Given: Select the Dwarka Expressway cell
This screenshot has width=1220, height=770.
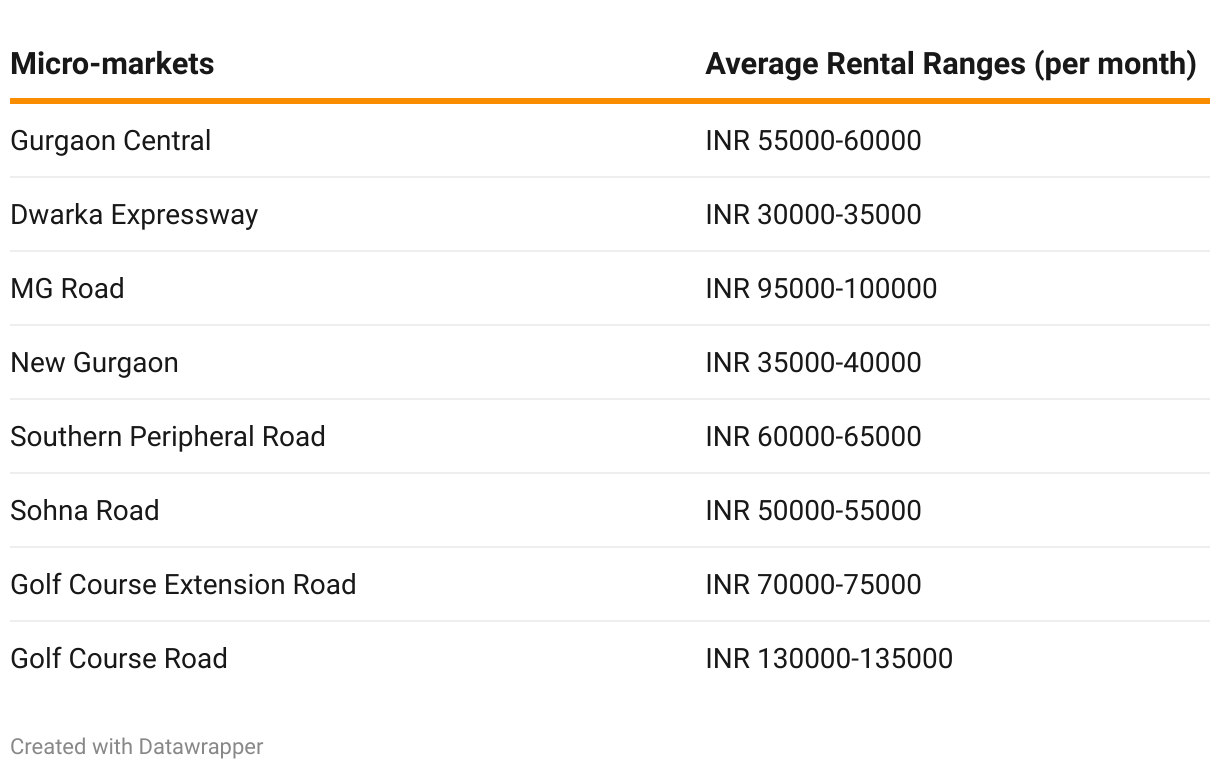Looking at the screenshot, I should pos(134,215).
